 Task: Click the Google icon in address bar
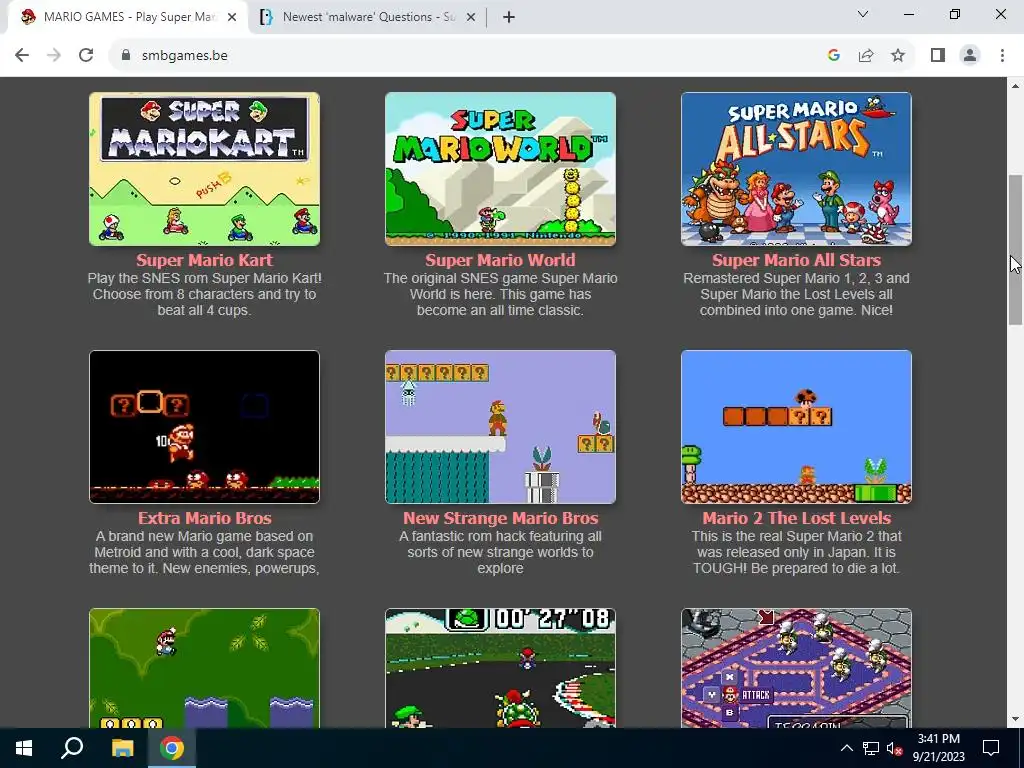pyautogui.click(x=833, y=56)
